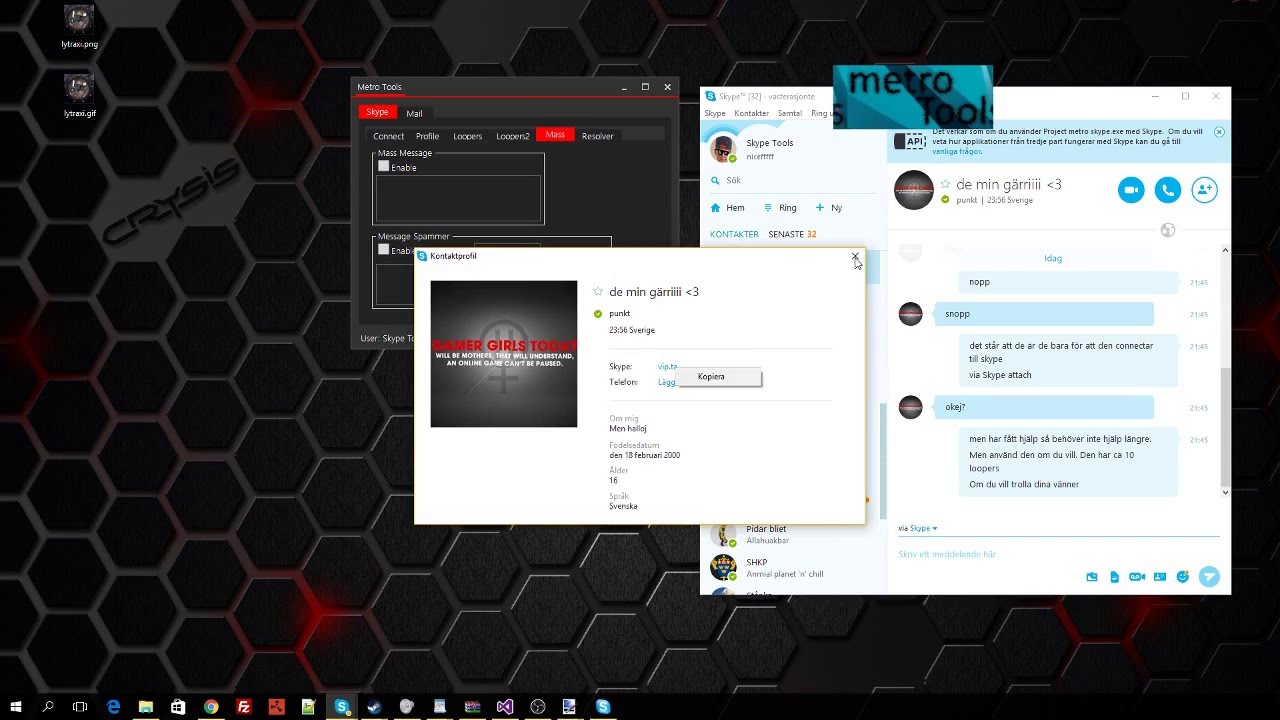Click Kopiera in the context menu
This screenshot has height=720, width=1280.
click(x=720, y=377)
